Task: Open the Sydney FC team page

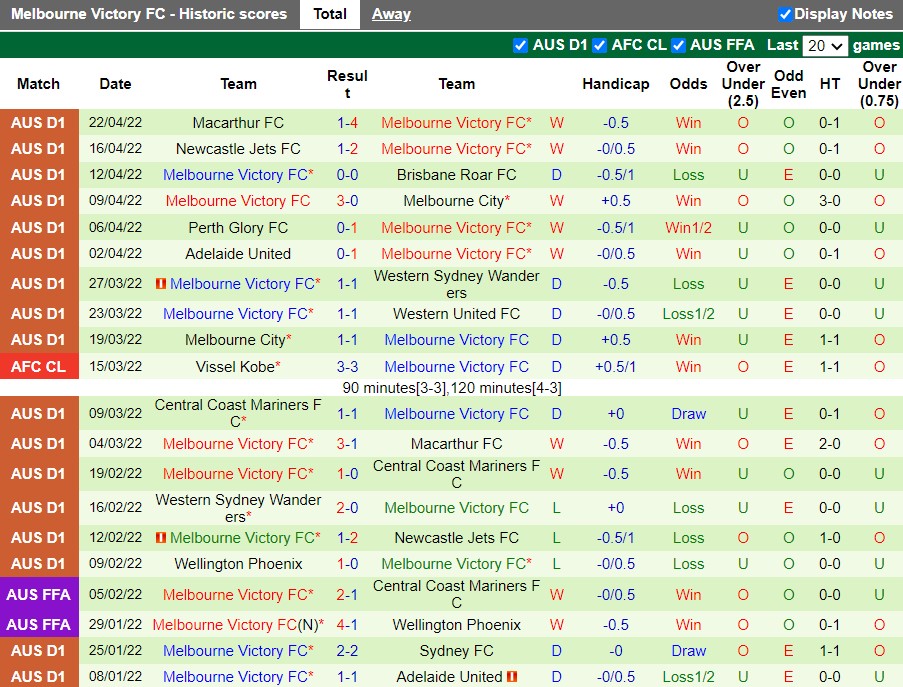Action: pyautogui.click(x=456, y=651)
